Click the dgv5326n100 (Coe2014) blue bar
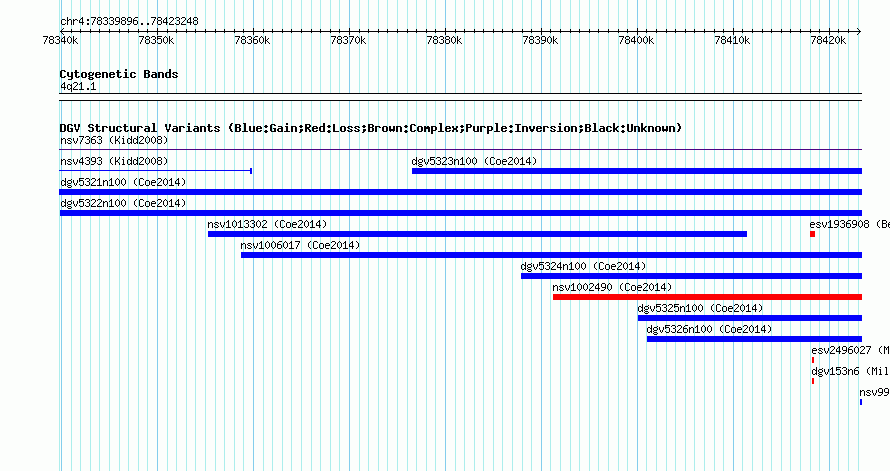 (754, 339)
